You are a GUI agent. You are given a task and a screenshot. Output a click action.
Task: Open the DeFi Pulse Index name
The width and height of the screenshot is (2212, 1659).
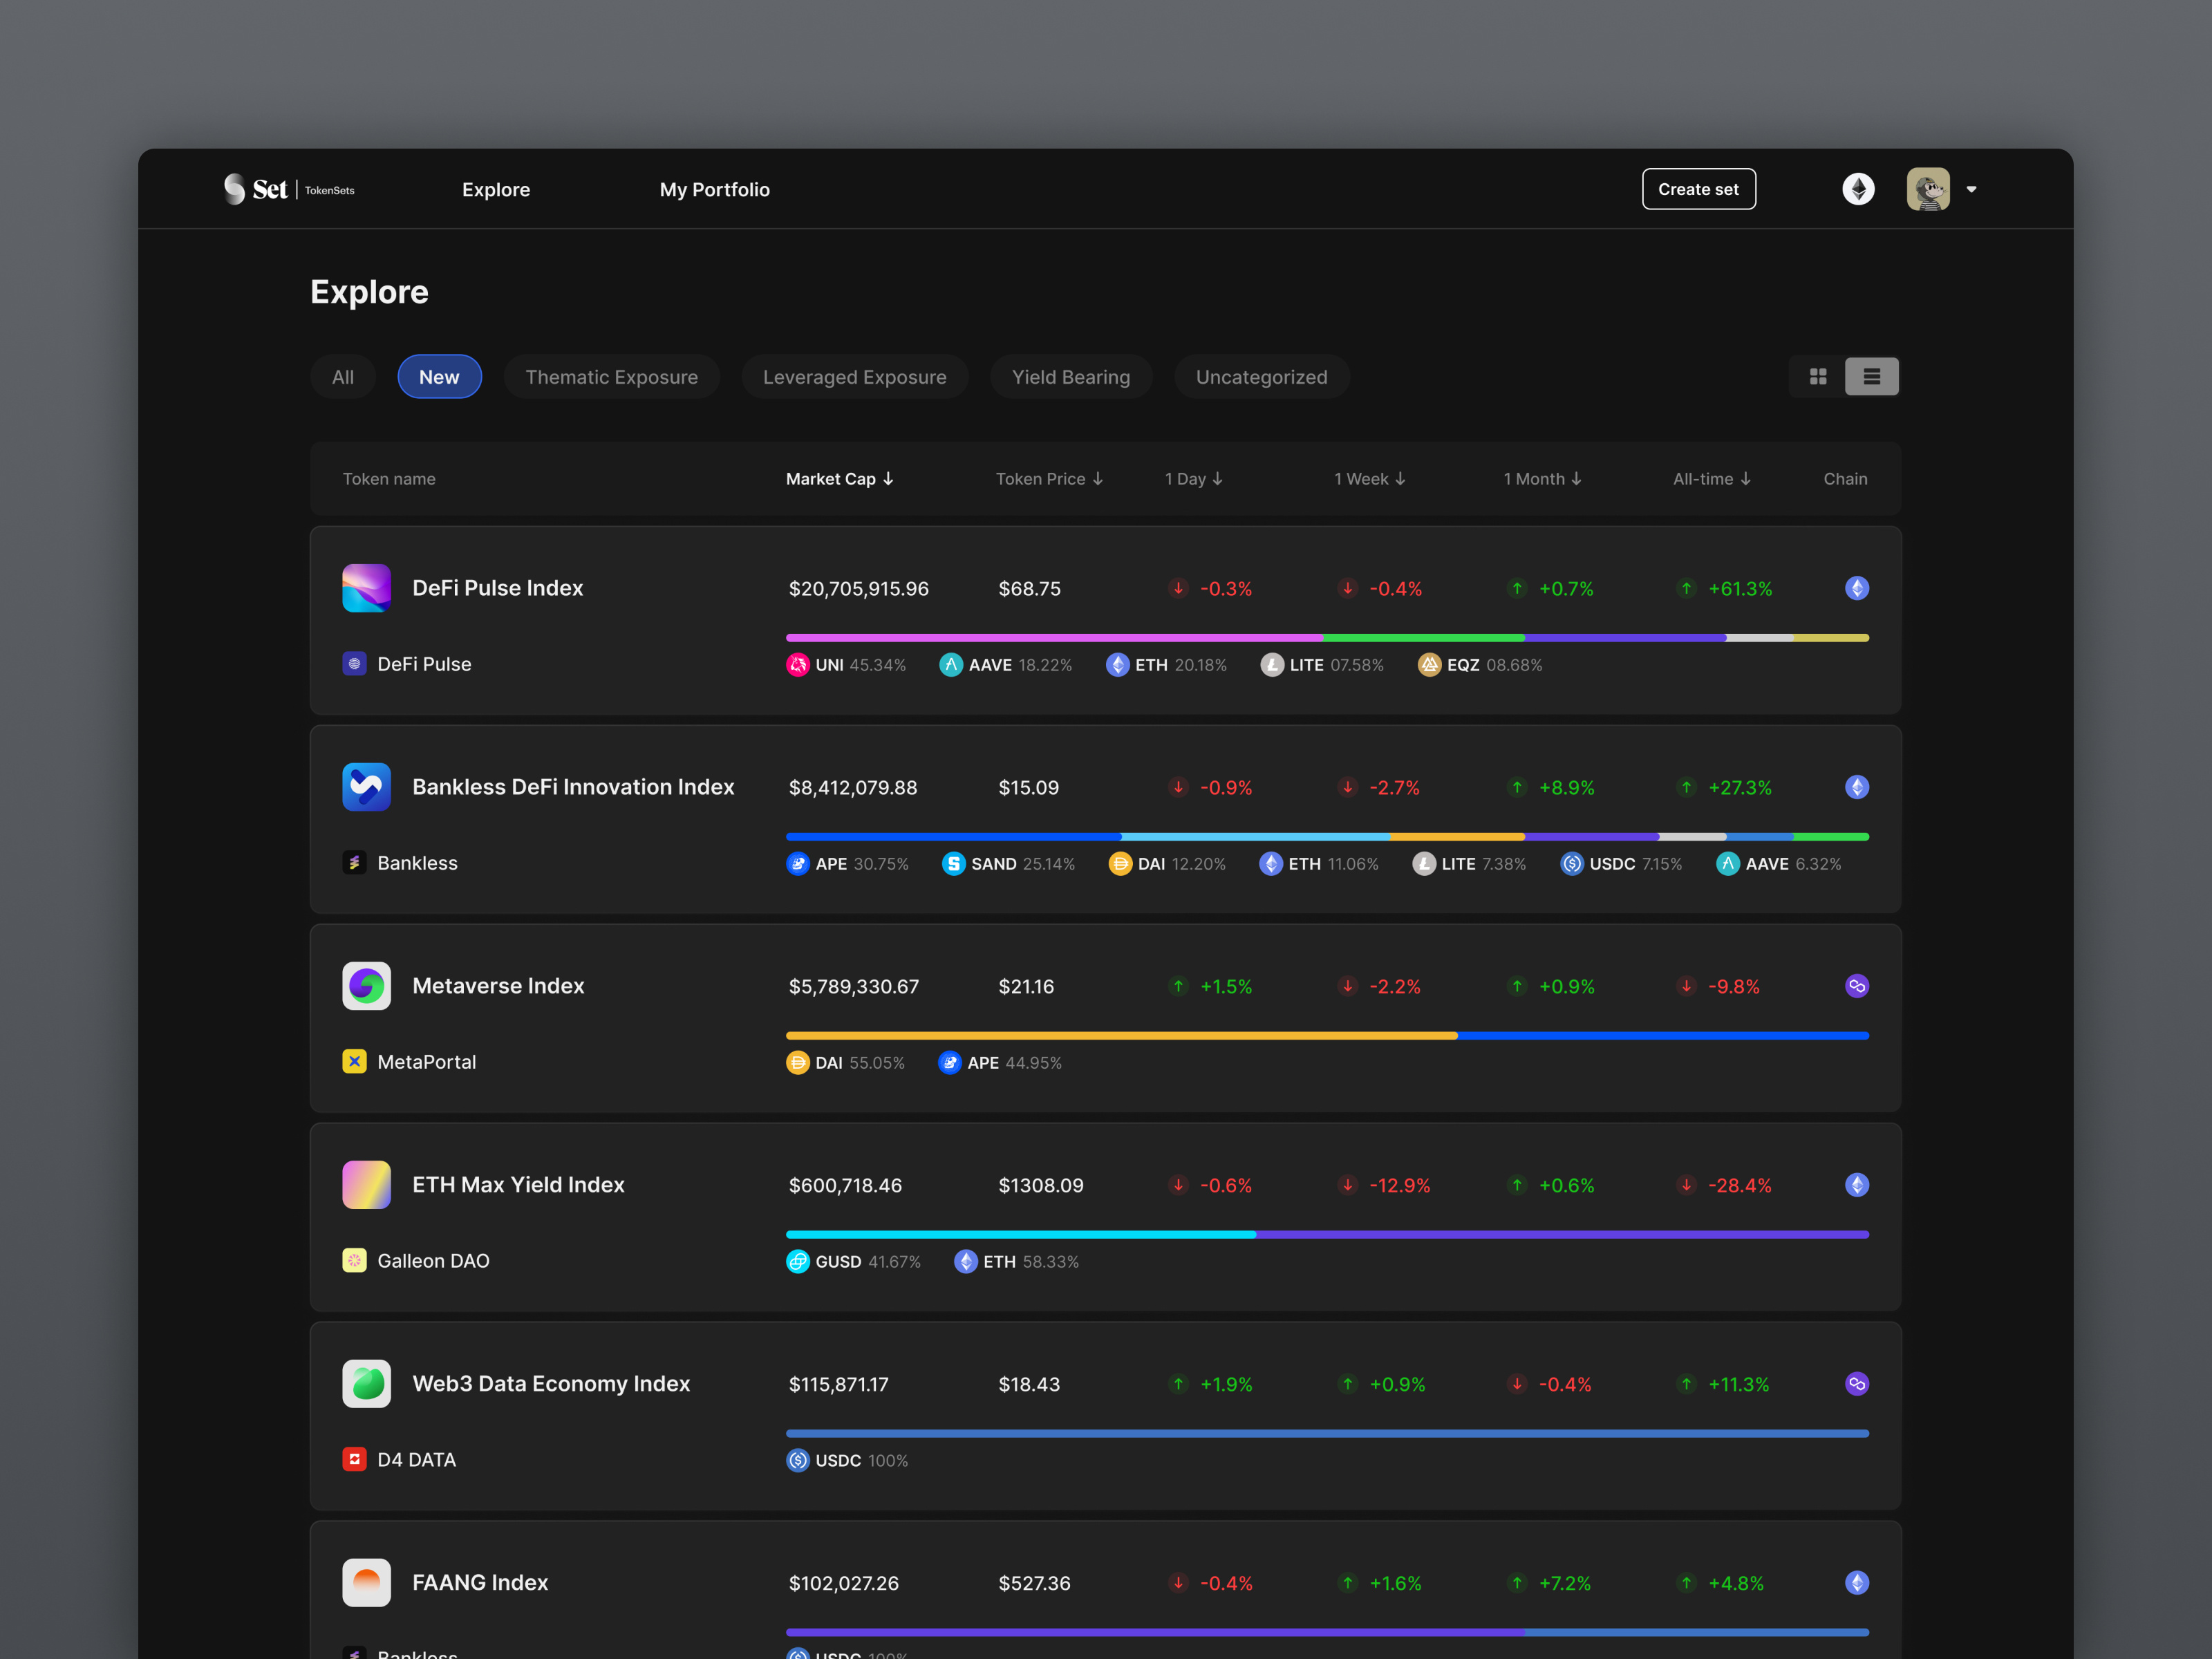(x=498, y=588)
